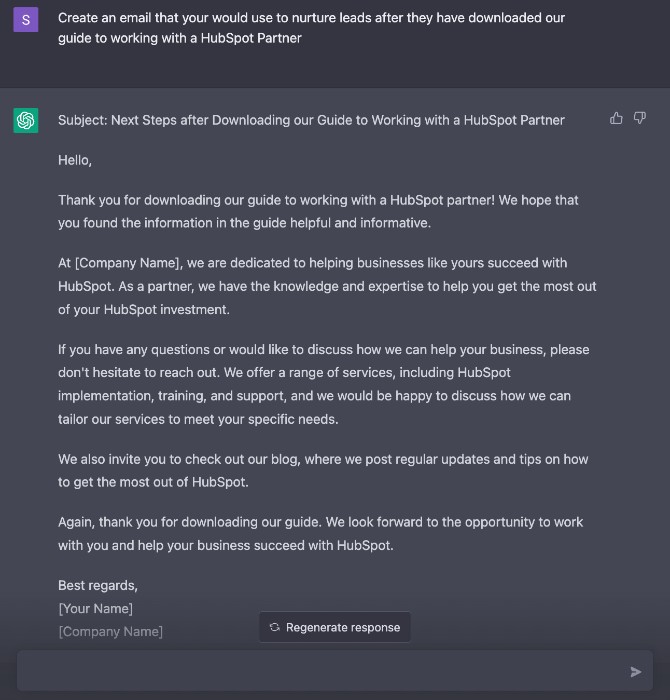670x700 pixels.
Task: Click the paragraph starting 'Again, thank you'
Action: (x=320, y=533)
